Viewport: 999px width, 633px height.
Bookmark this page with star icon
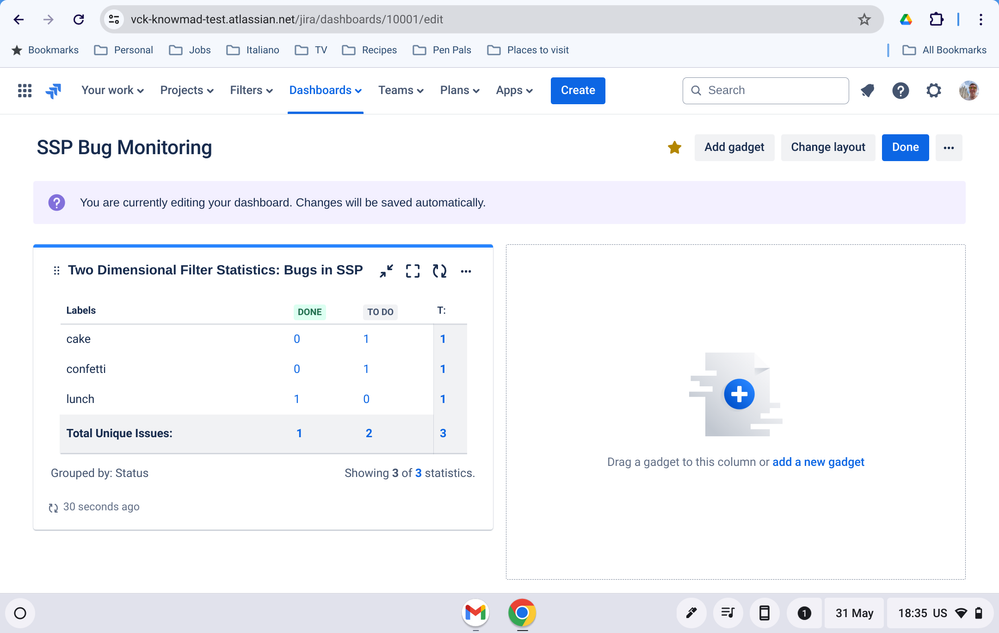click(864, 19)
